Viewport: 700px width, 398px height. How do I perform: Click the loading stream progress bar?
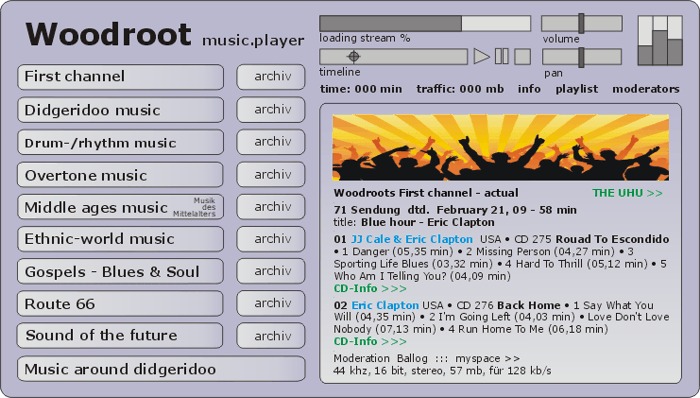425,23
